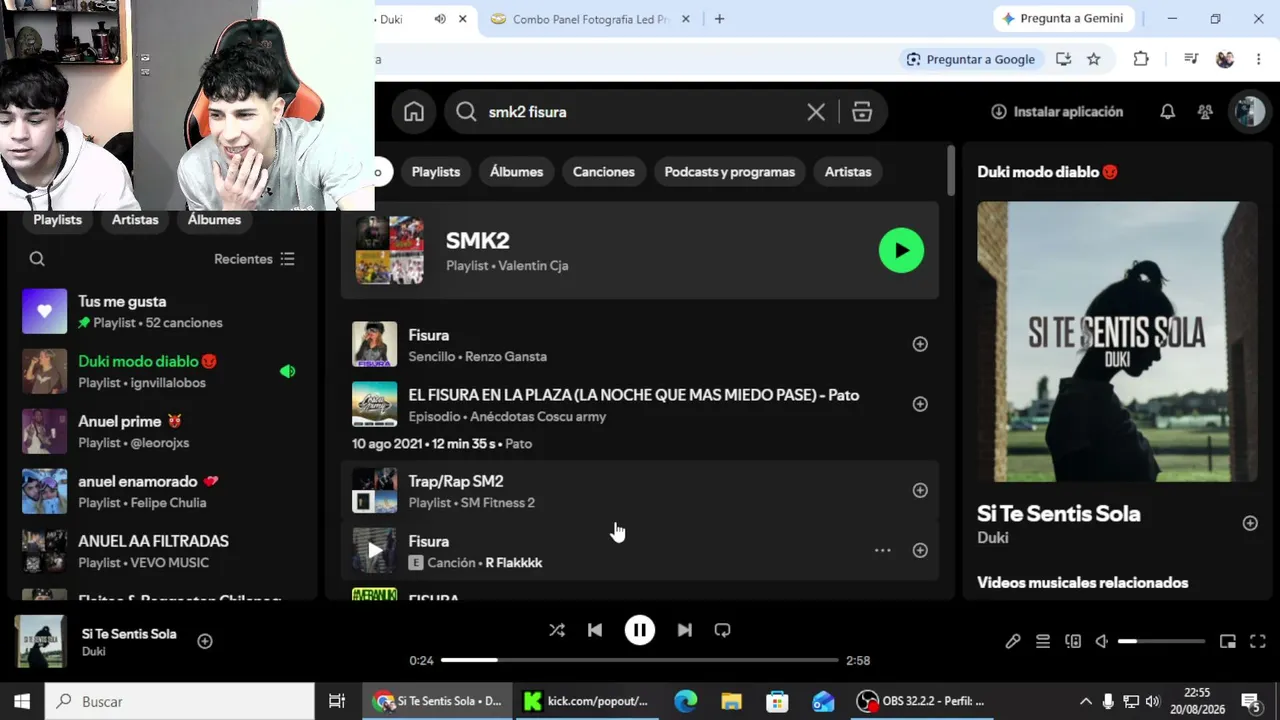
Task: Open the lyrics microphone icon
Action: (x=1013, y=641)
